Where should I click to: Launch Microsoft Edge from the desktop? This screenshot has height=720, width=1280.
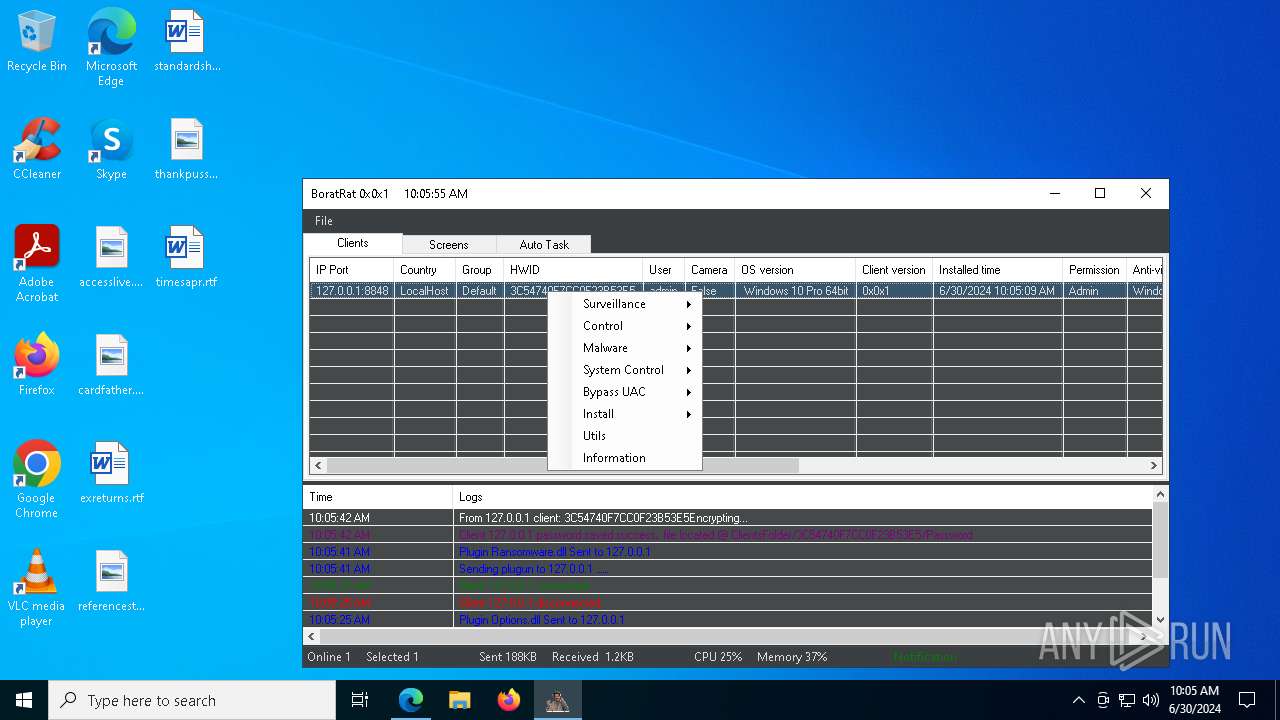111,47
